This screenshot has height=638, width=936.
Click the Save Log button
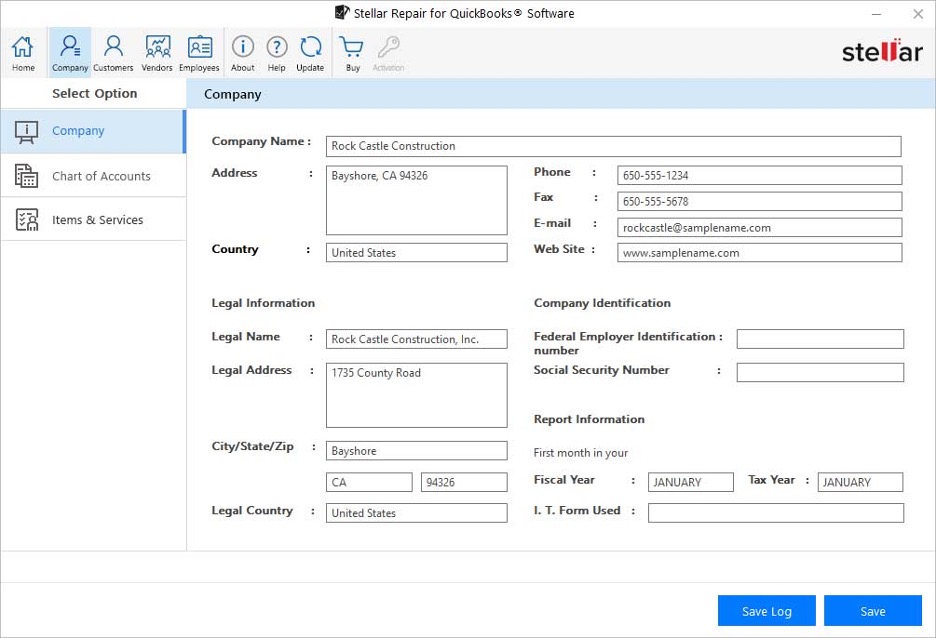pos(766,611)
